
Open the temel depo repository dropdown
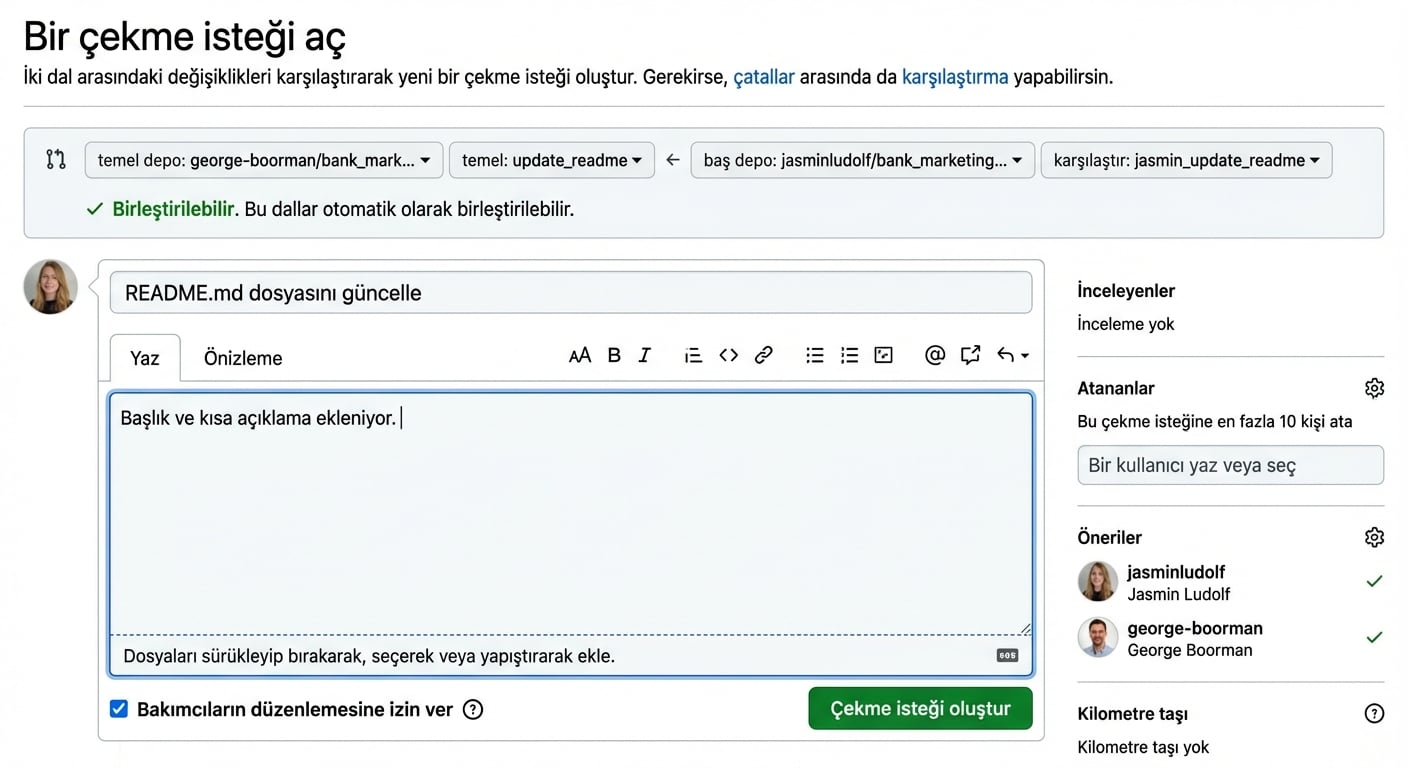pyautogui.click(x=263, y=160)
